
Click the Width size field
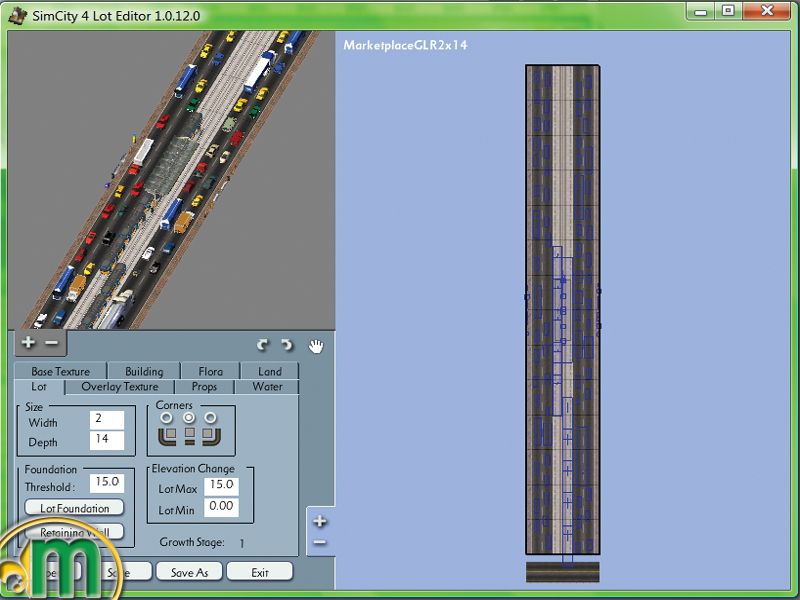(107, 420)
